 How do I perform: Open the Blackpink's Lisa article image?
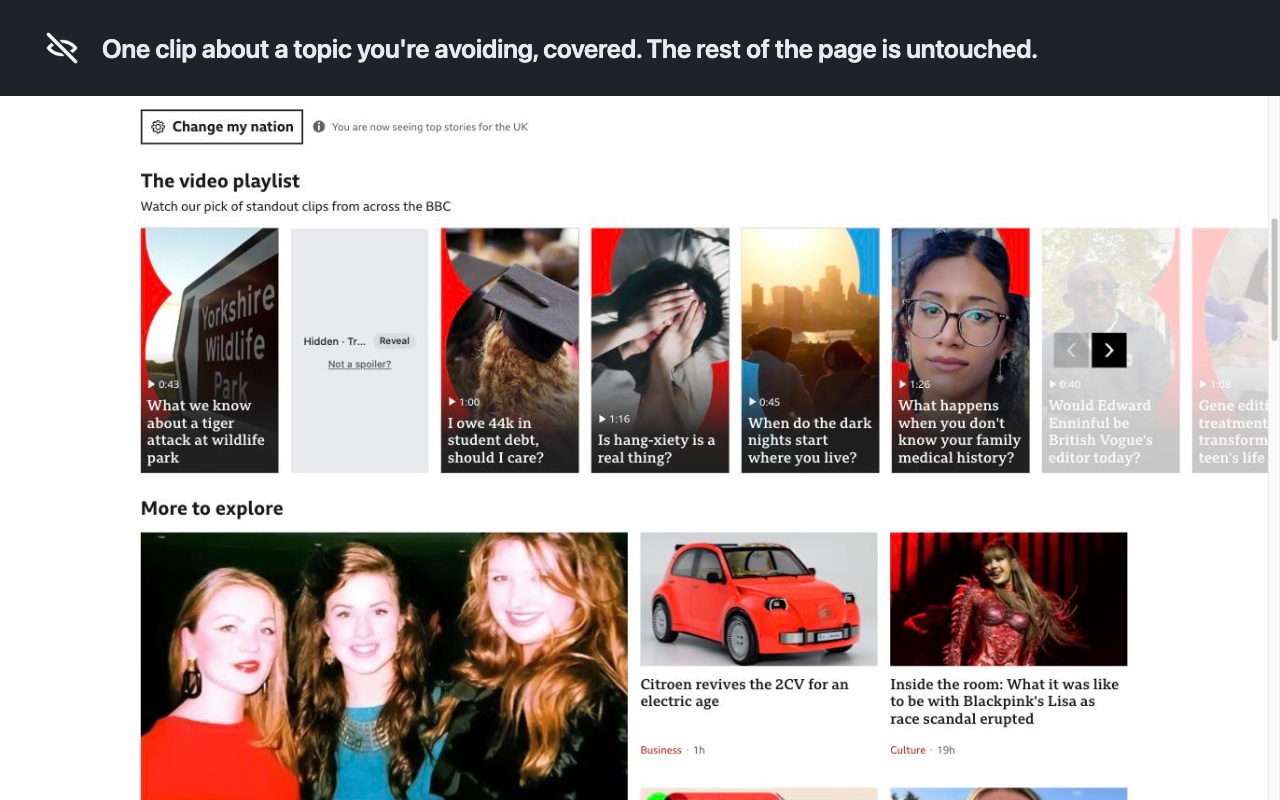click(x=1008, y=599)
